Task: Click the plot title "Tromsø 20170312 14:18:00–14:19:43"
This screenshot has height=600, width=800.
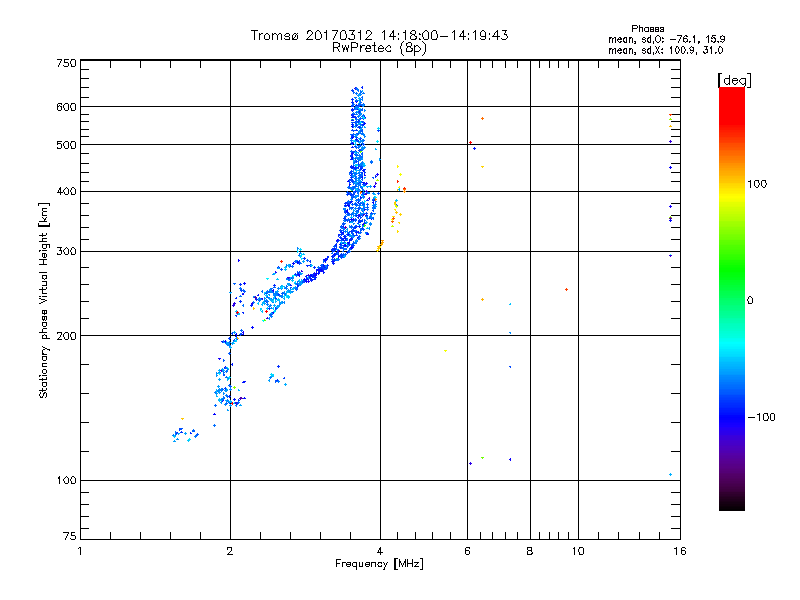Action: pos(379,35)
